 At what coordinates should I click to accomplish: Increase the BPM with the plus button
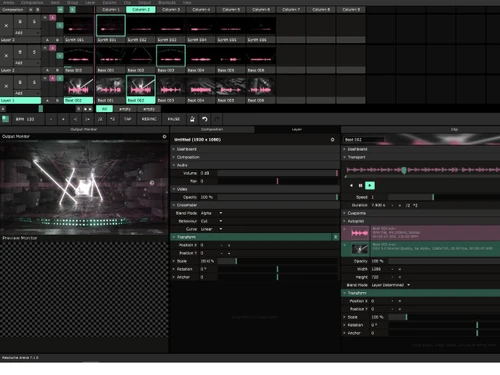[x=63, y=119]
